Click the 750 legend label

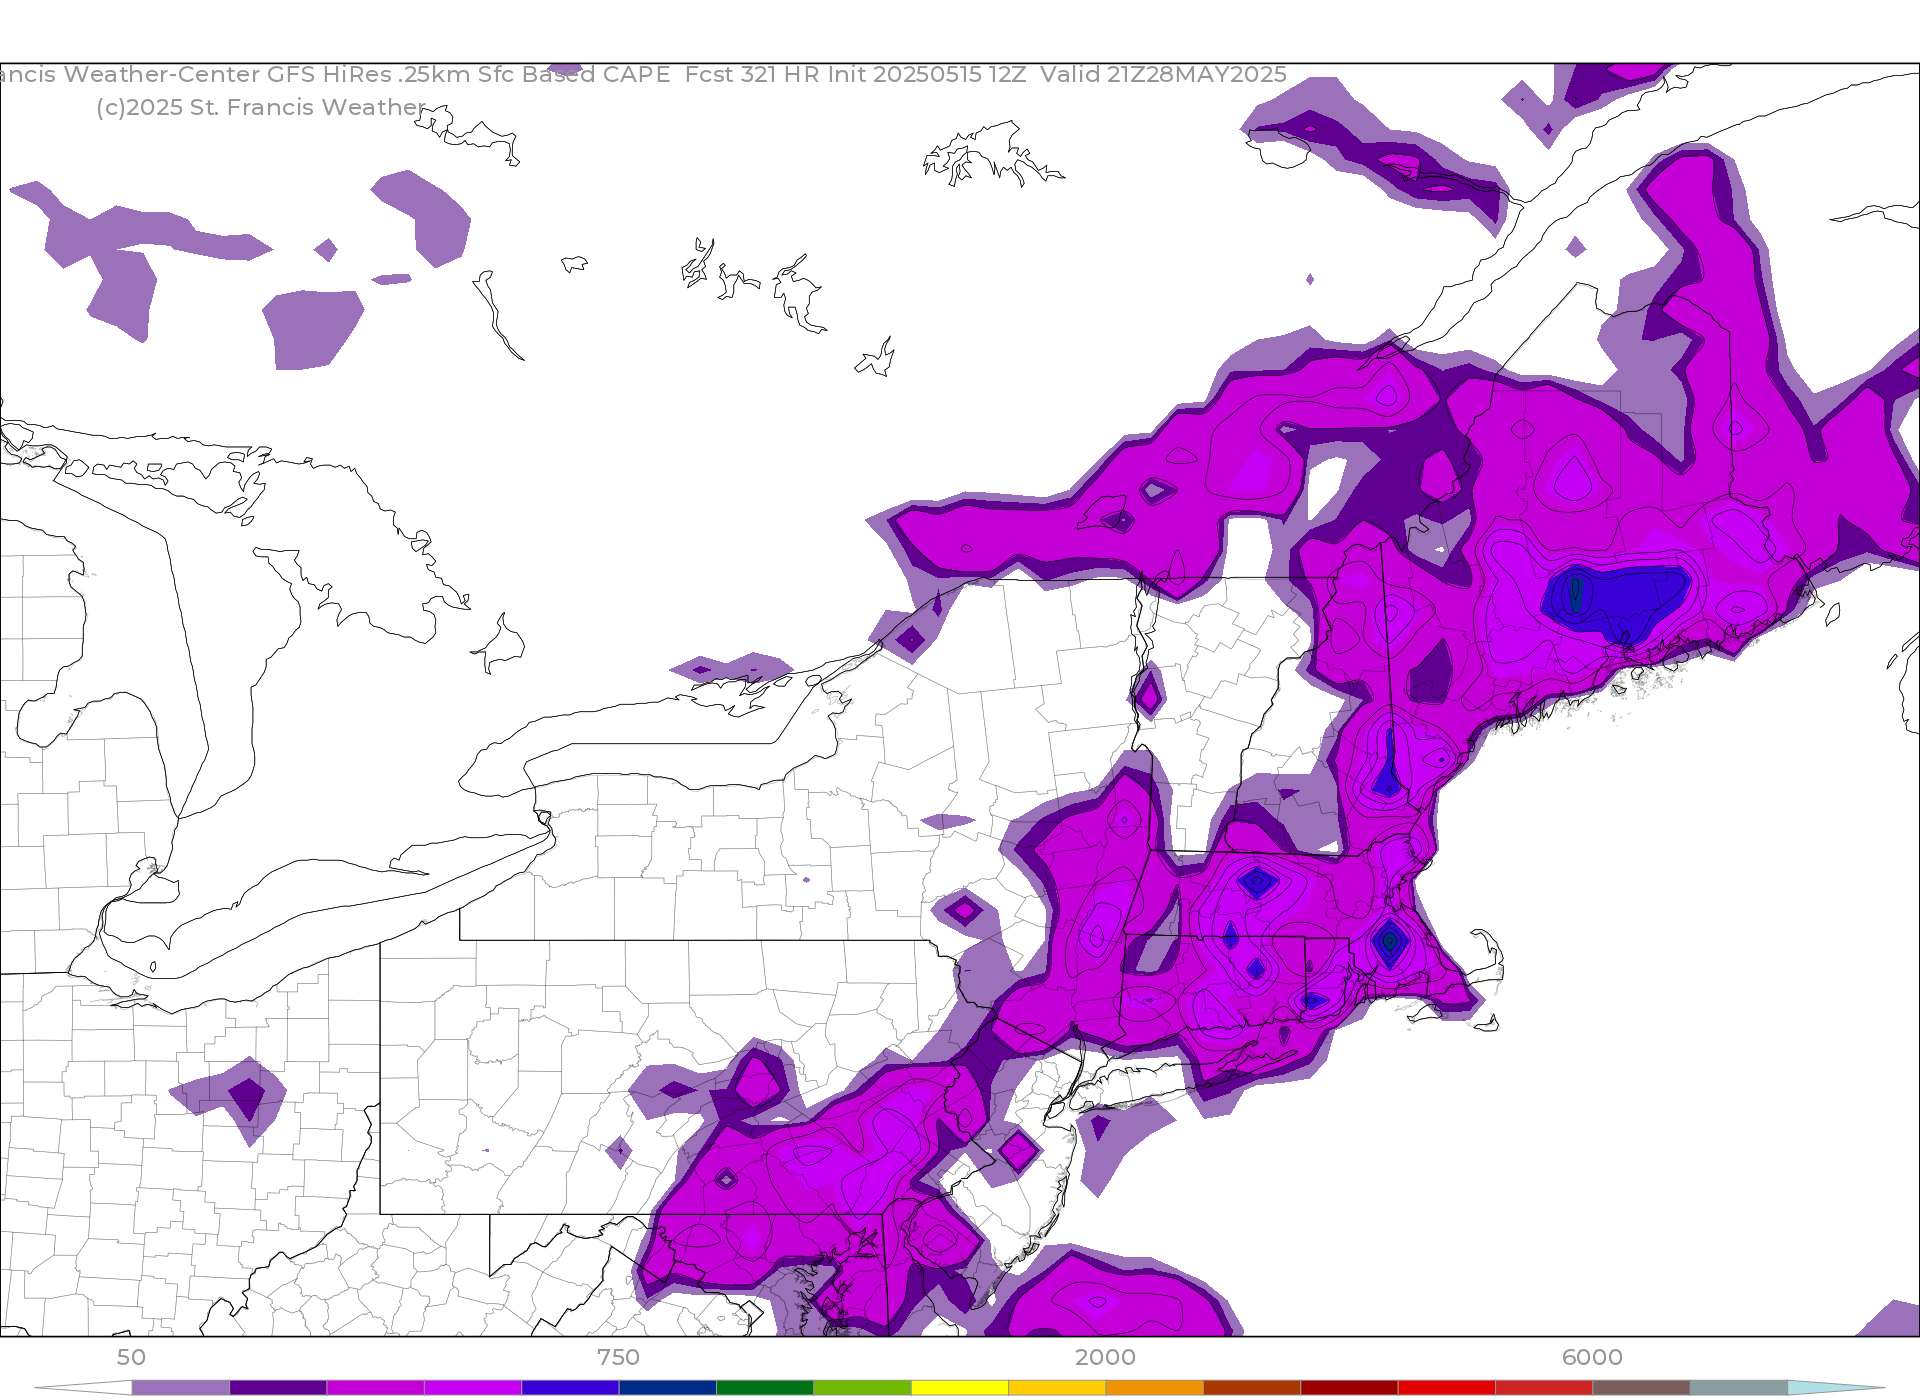618,1357
